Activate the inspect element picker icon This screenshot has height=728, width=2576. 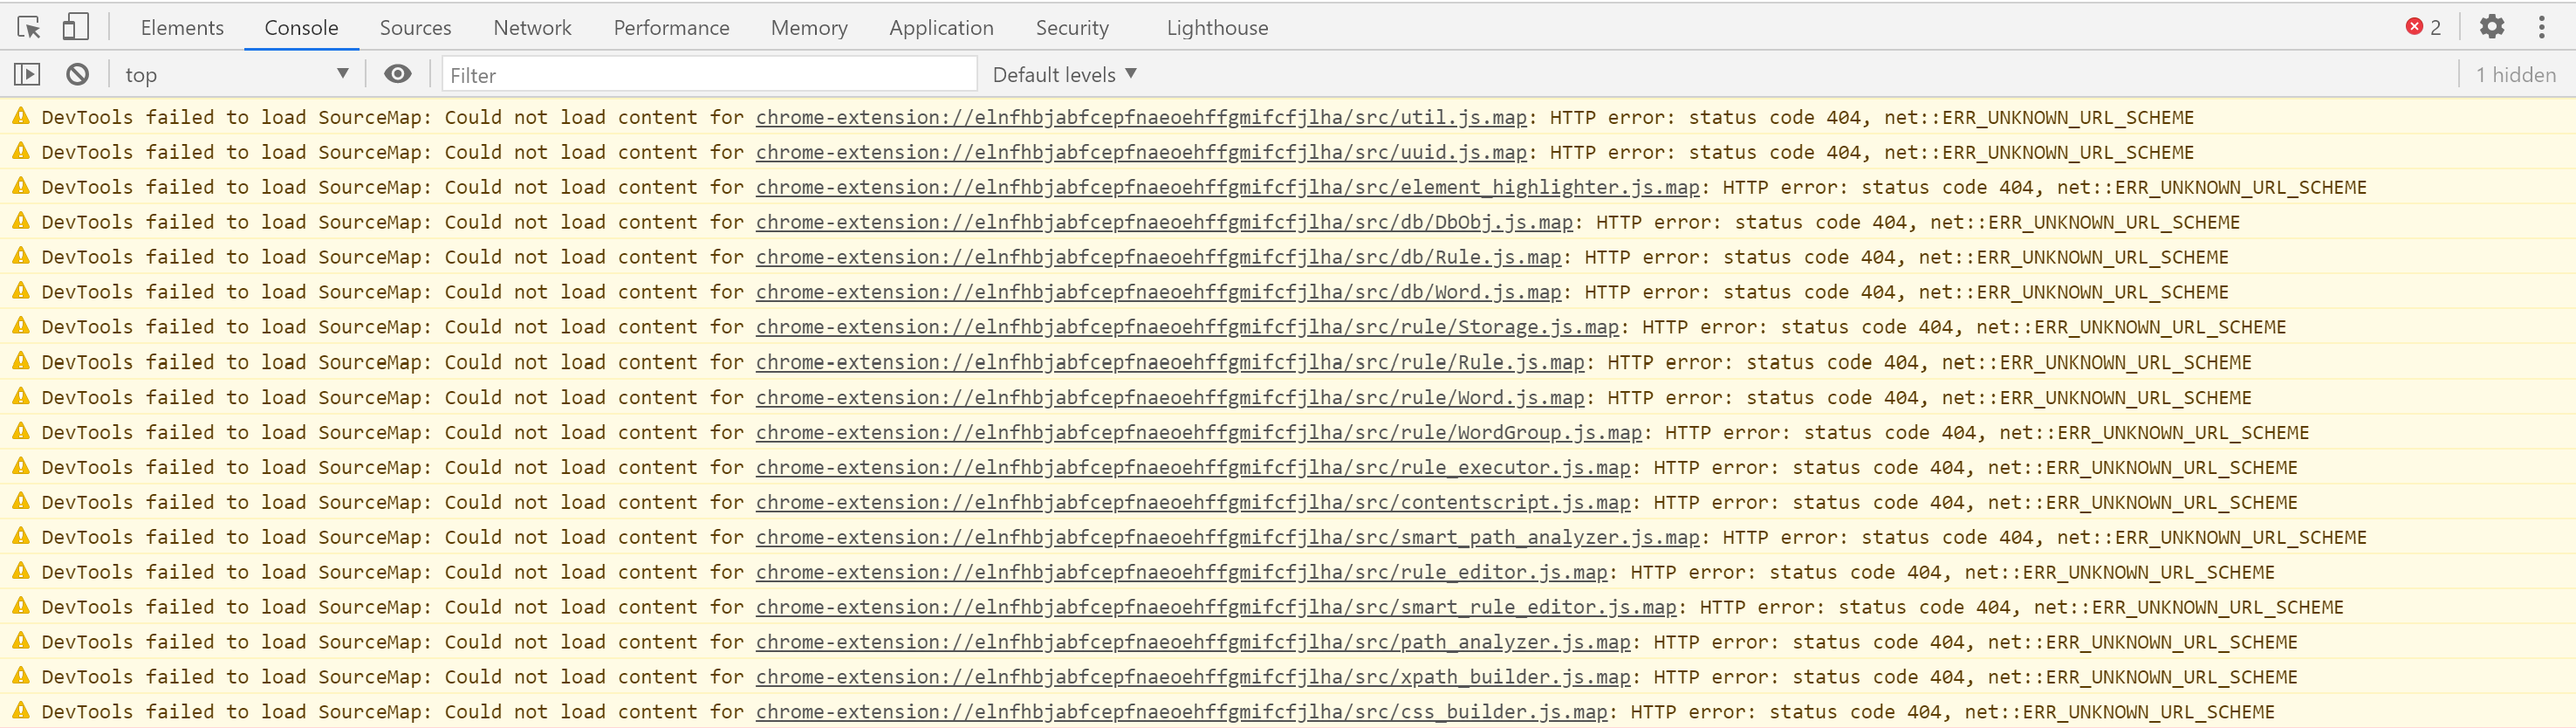pos(29,27)
